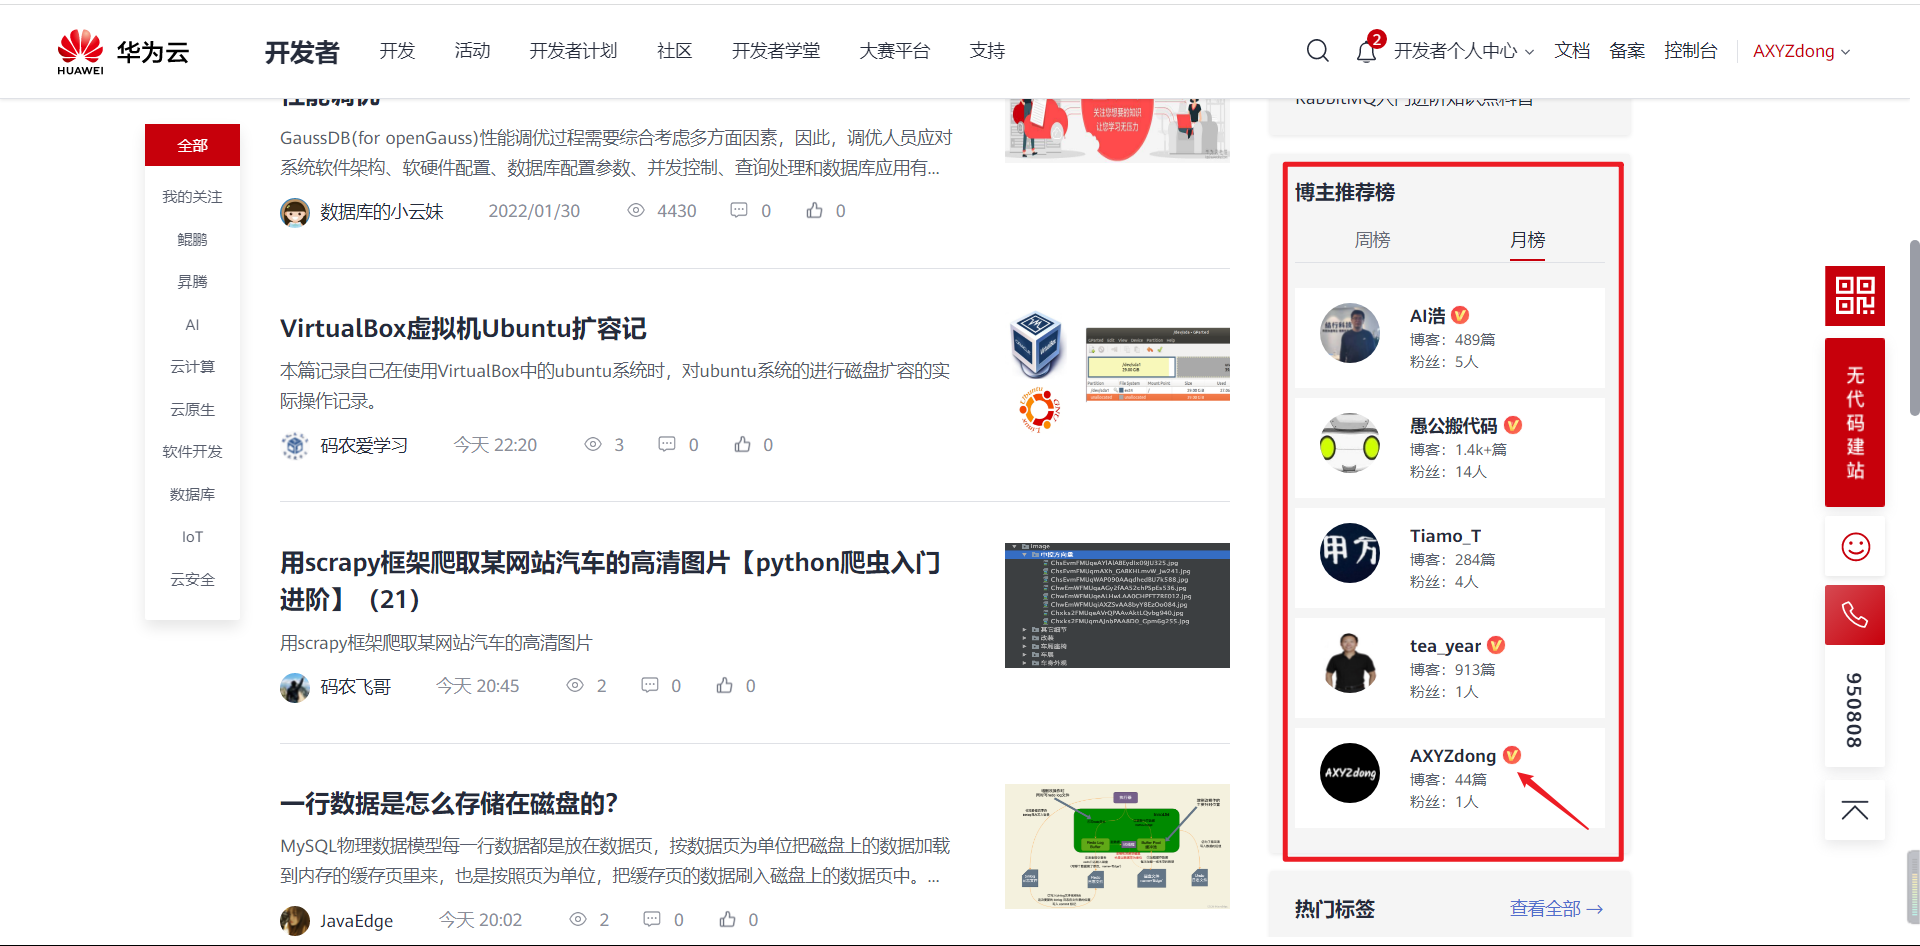Click the like icon on VirtualBox article
Screen dimensions: 1920x946
(x=742, y=444)
